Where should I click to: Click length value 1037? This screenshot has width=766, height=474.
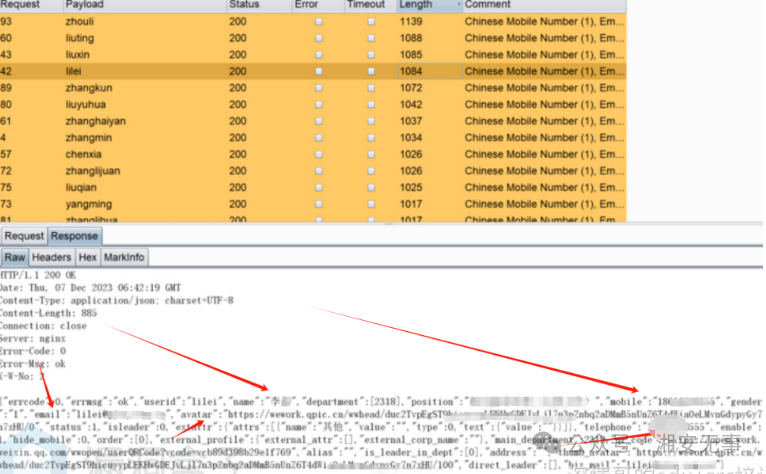click(411, 121)
